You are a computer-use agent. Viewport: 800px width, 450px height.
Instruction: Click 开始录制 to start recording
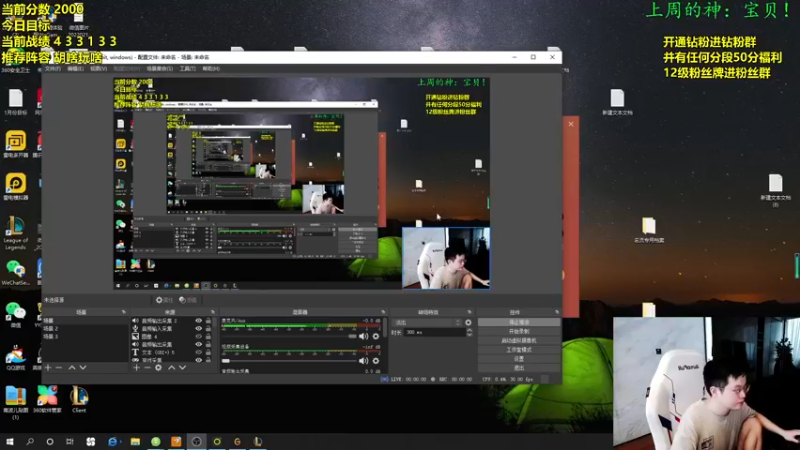519,332
